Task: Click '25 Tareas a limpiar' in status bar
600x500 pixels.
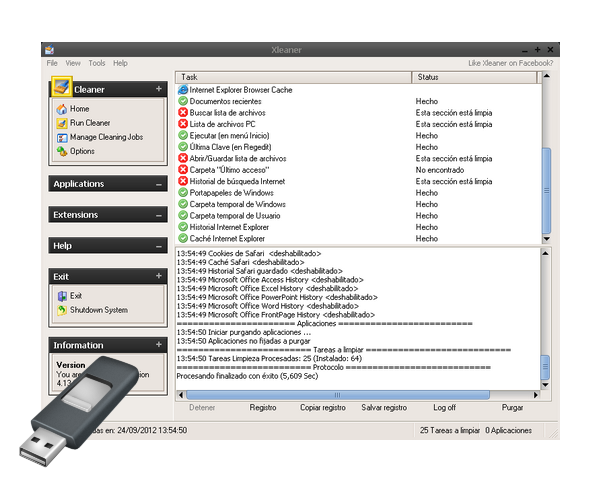Action: click(x=449, y=430)
